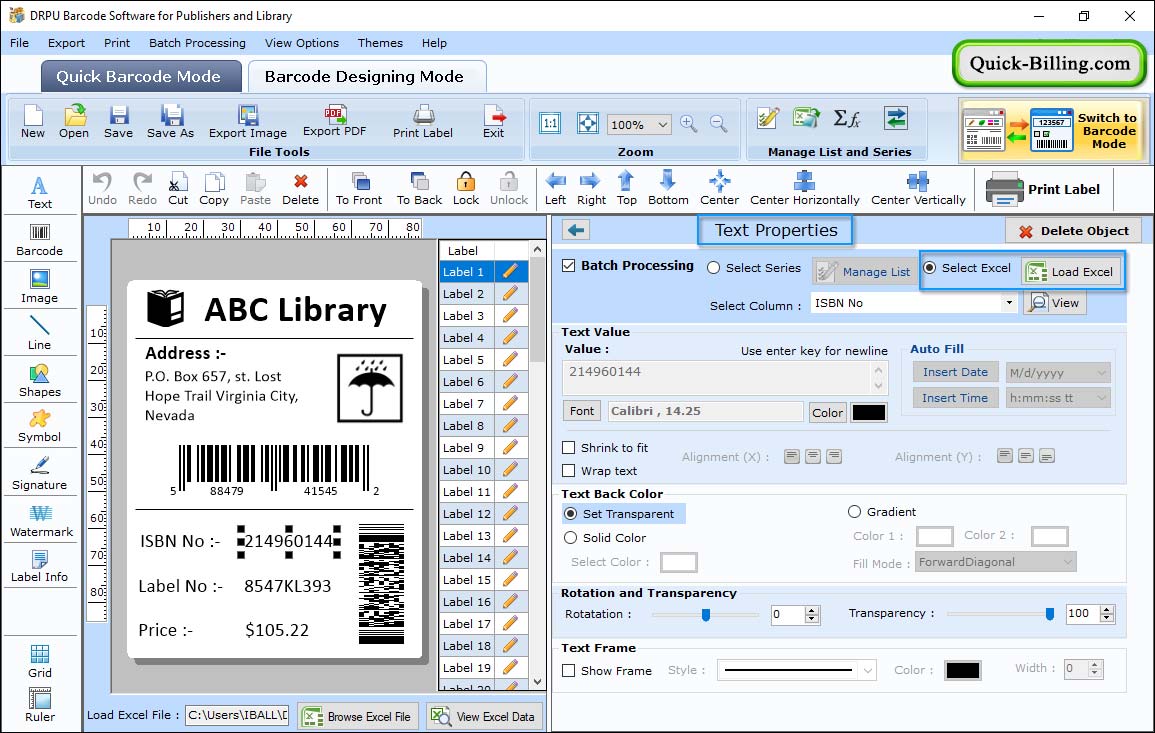Click the Insert Date button

tap(955, 372)
